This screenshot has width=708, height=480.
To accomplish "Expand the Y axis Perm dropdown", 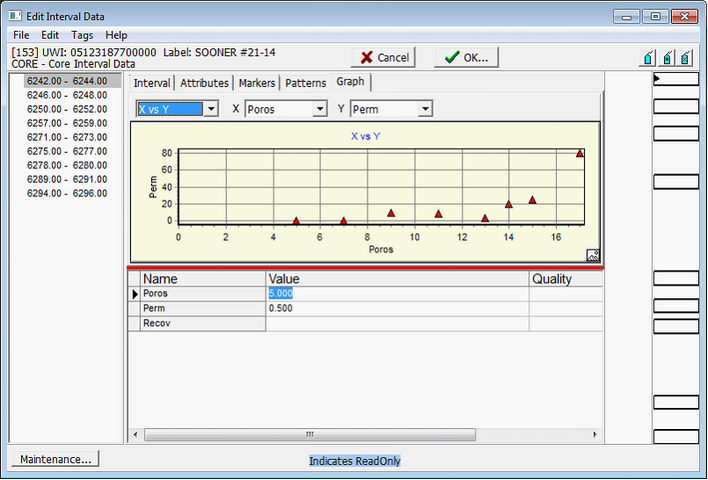I will [425, 108].
